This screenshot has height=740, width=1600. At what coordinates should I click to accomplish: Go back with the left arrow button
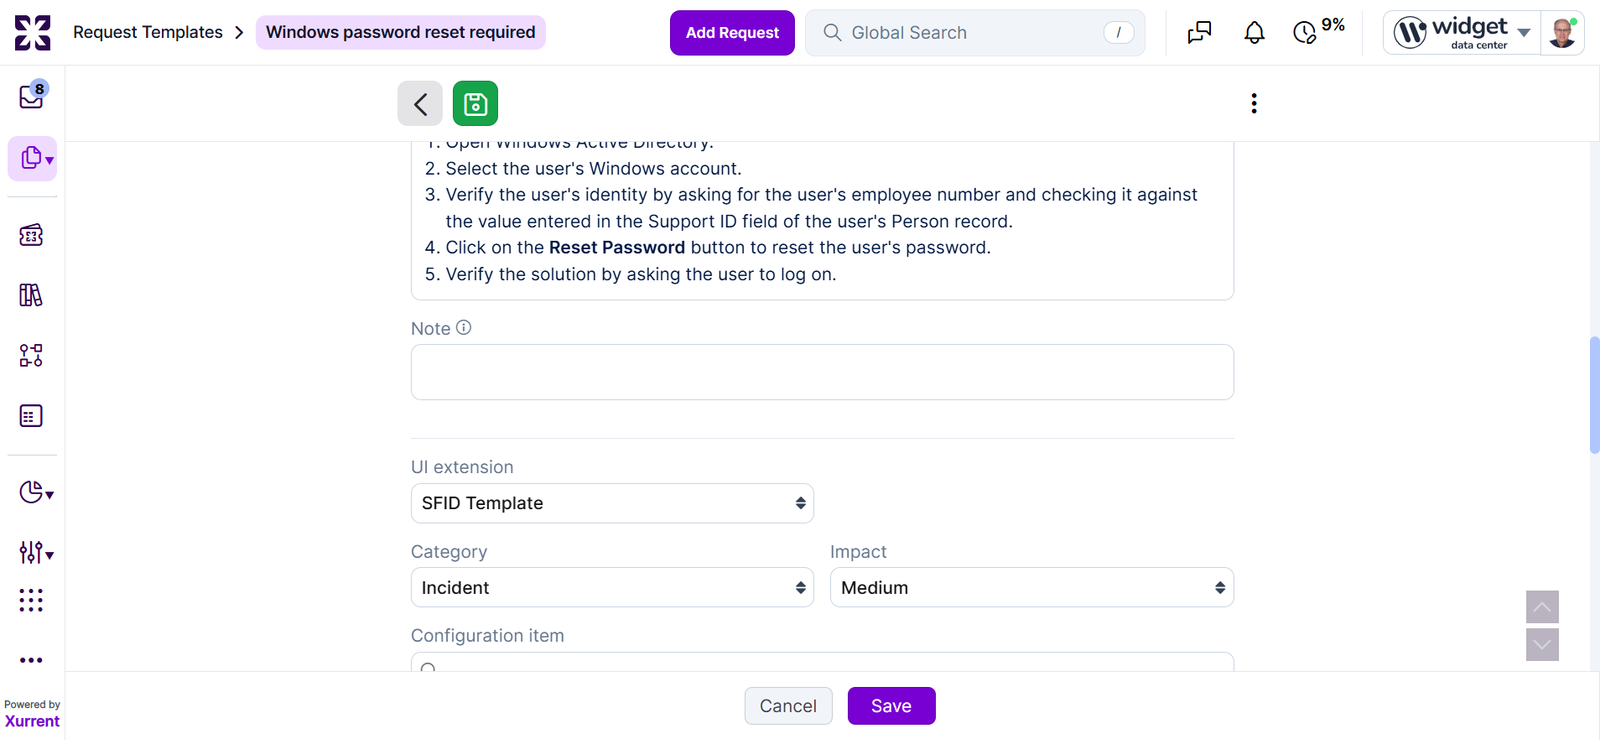click(420, 103)
